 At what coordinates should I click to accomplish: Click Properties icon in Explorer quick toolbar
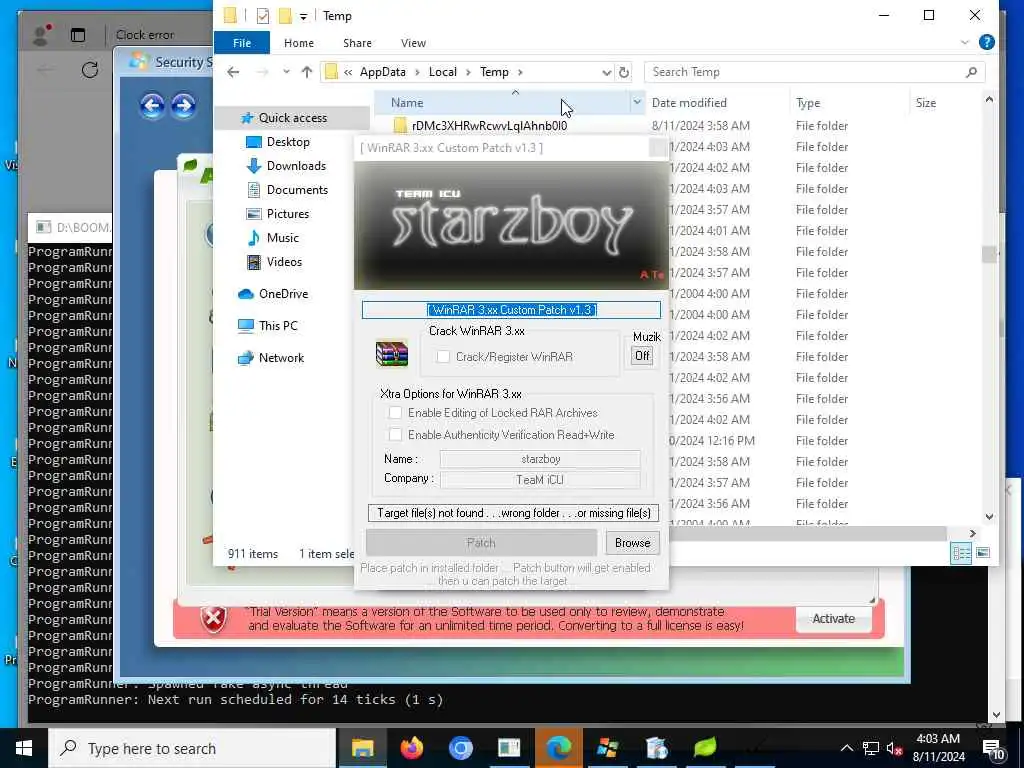pos(263,16)
